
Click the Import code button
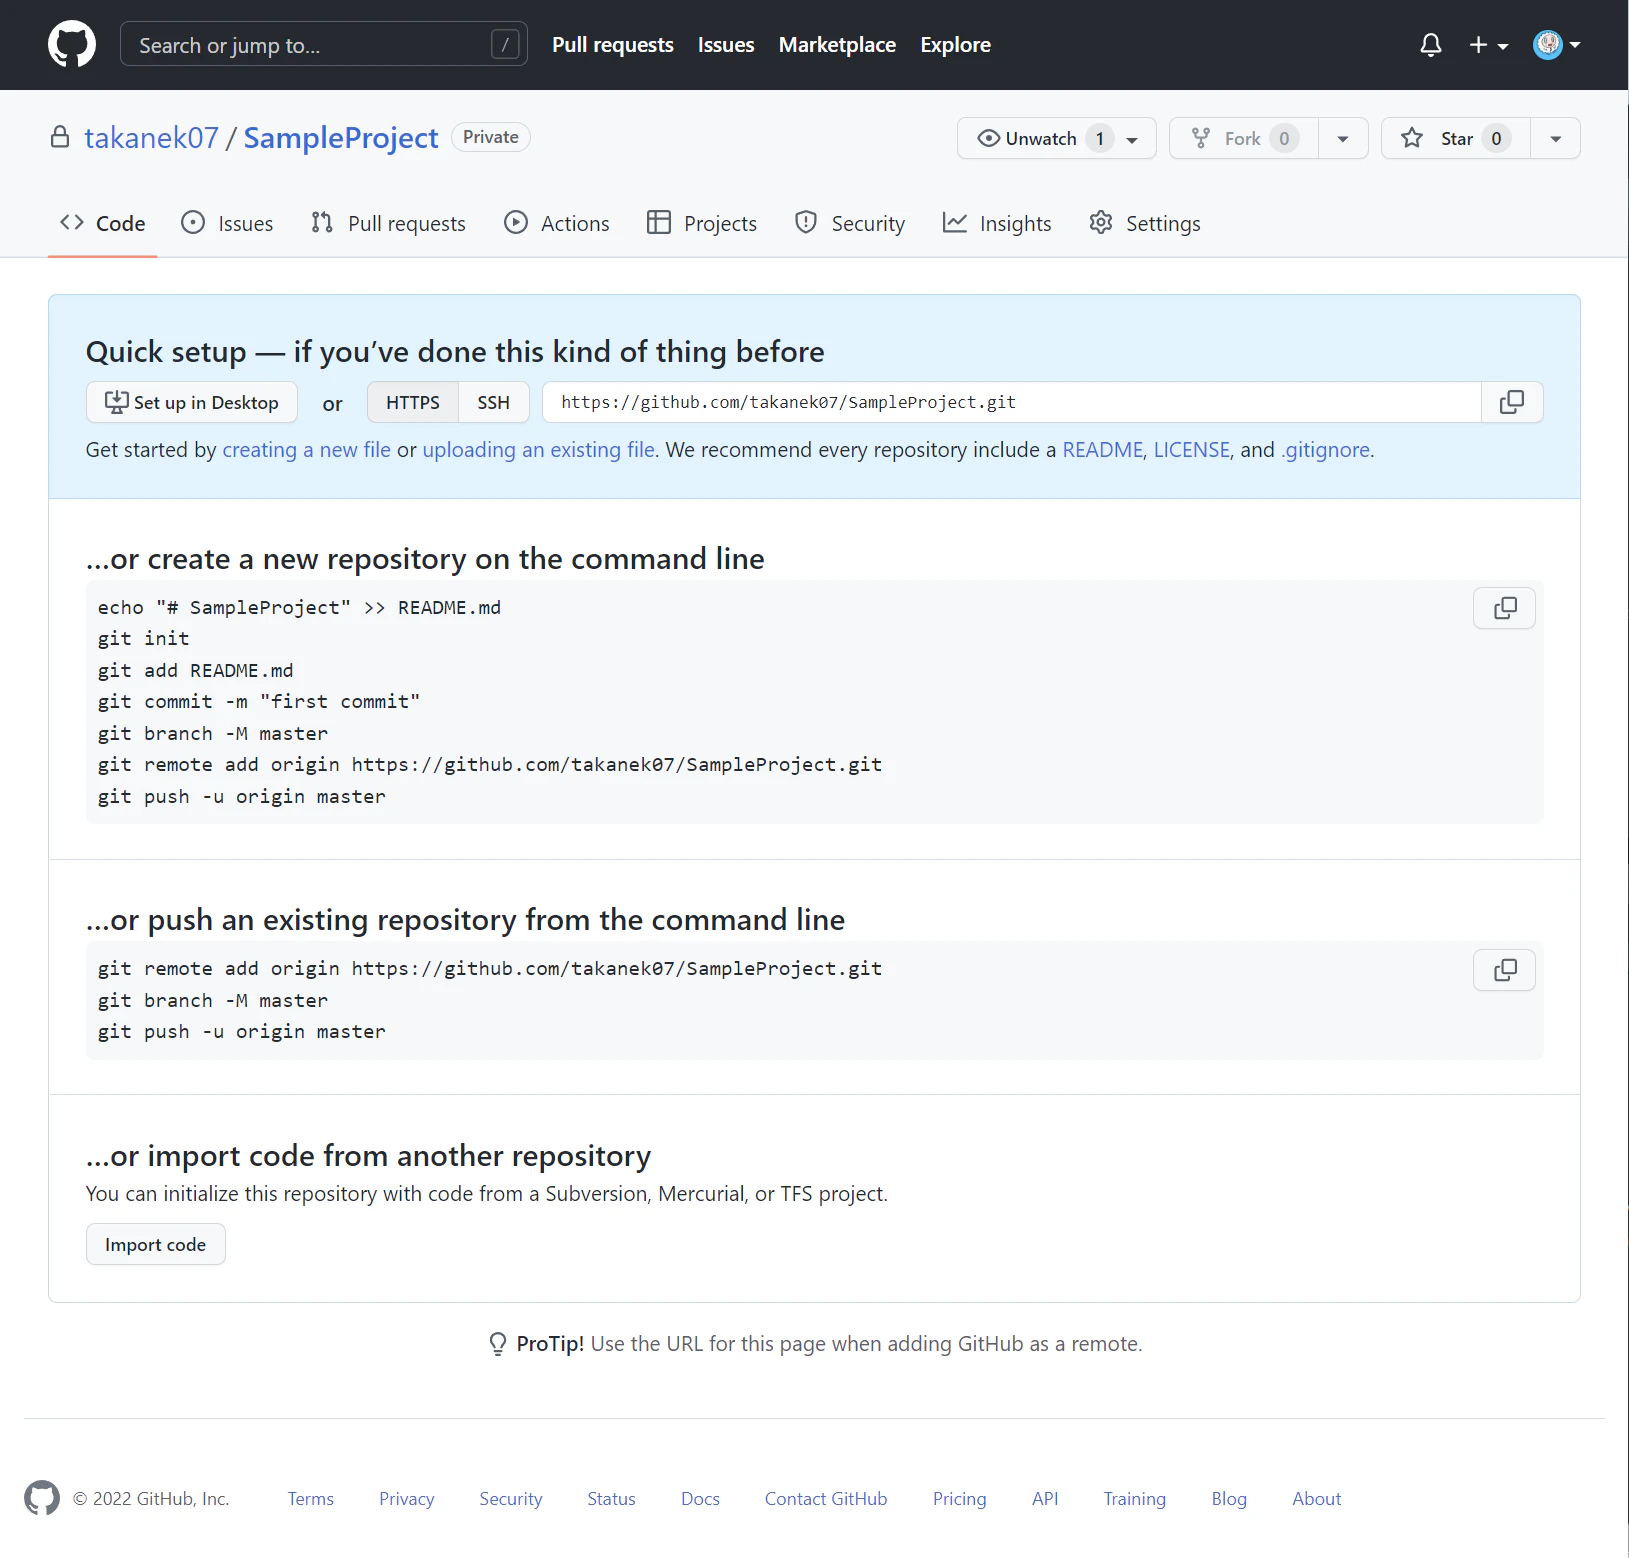pos(156,1244)
